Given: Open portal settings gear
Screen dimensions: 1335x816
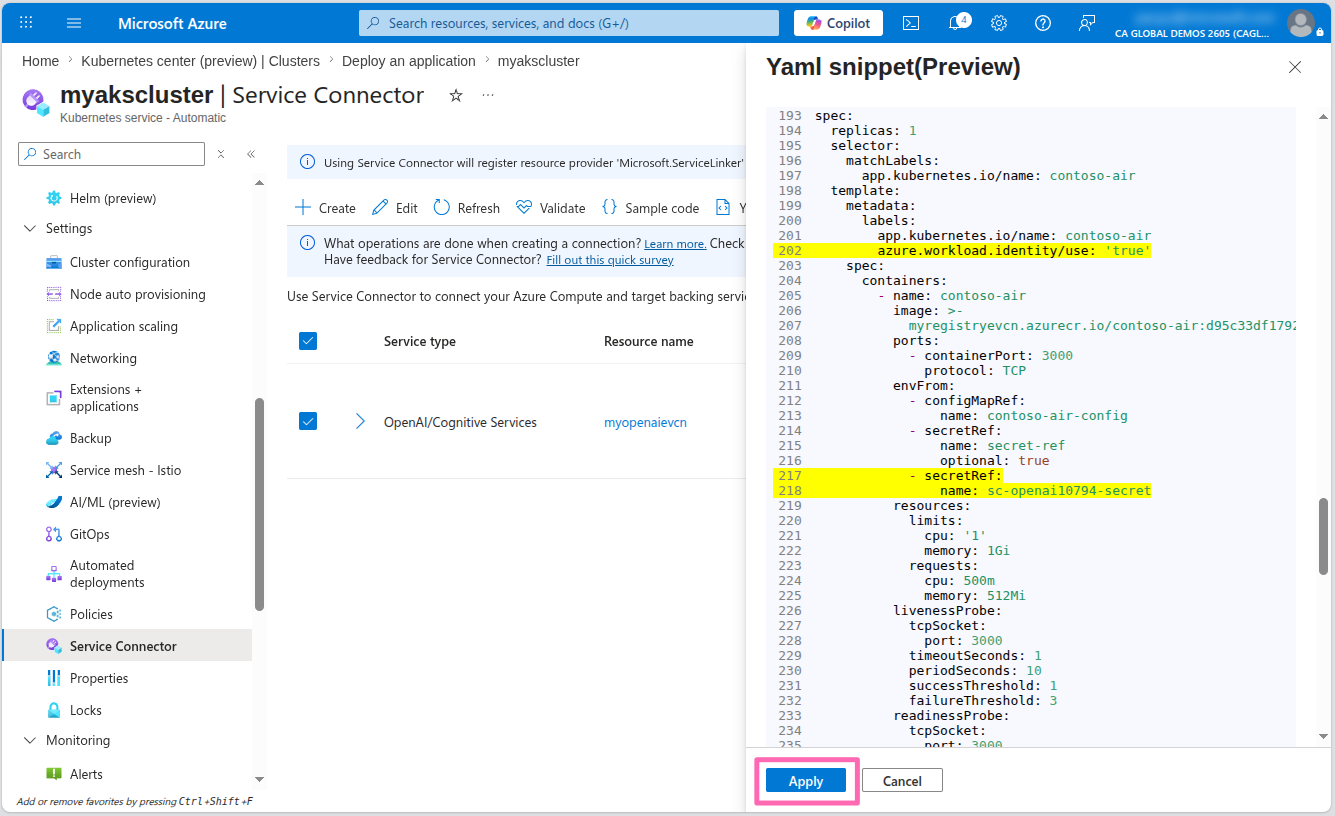Looking at the screenshot, I should point(999,23).
